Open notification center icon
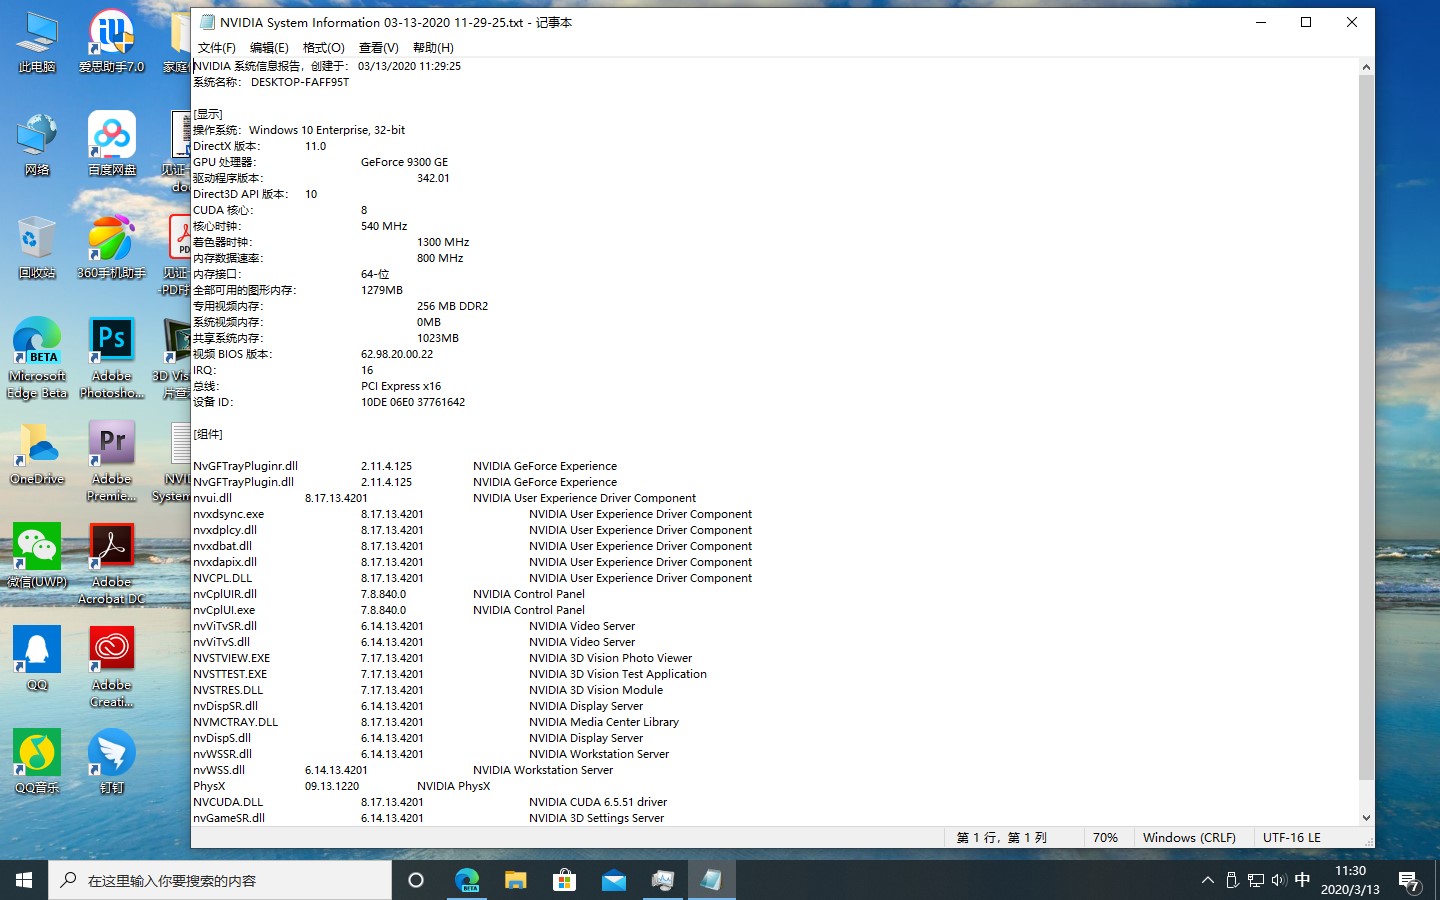Viewport: 1440px width, 900px height. [1410, 880]
